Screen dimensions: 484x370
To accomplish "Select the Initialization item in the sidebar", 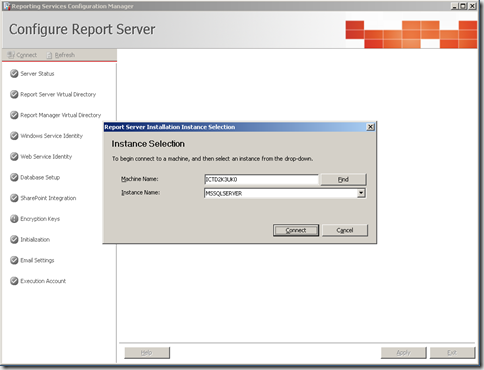I will click(35, 239).
